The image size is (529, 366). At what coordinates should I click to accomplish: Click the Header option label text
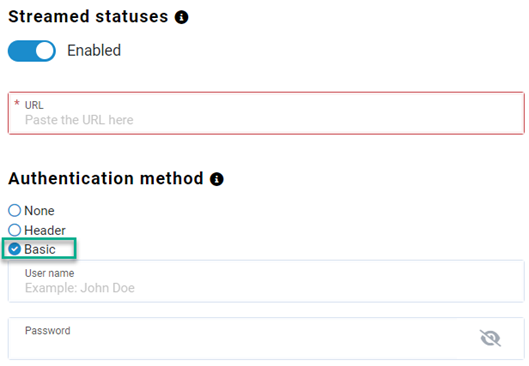point(45,230)
